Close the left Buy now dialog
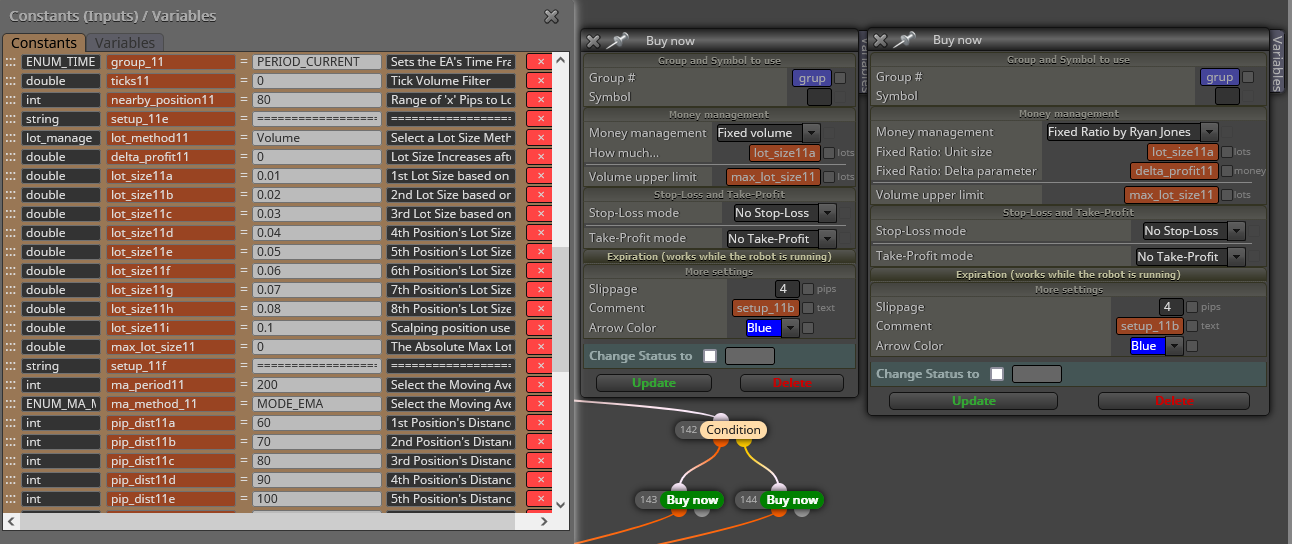Image resolution: width=1292 pixels, height=544 pixels. click(x=593, y=41)
